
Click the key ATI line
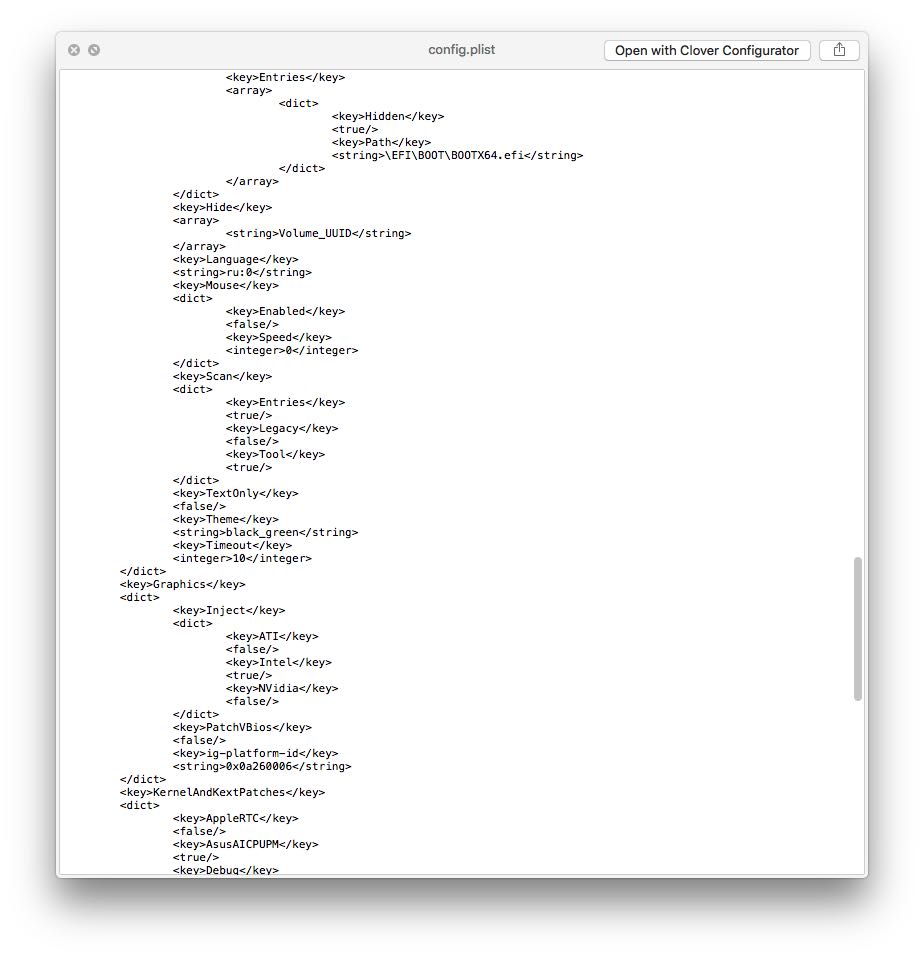(272, 636)
